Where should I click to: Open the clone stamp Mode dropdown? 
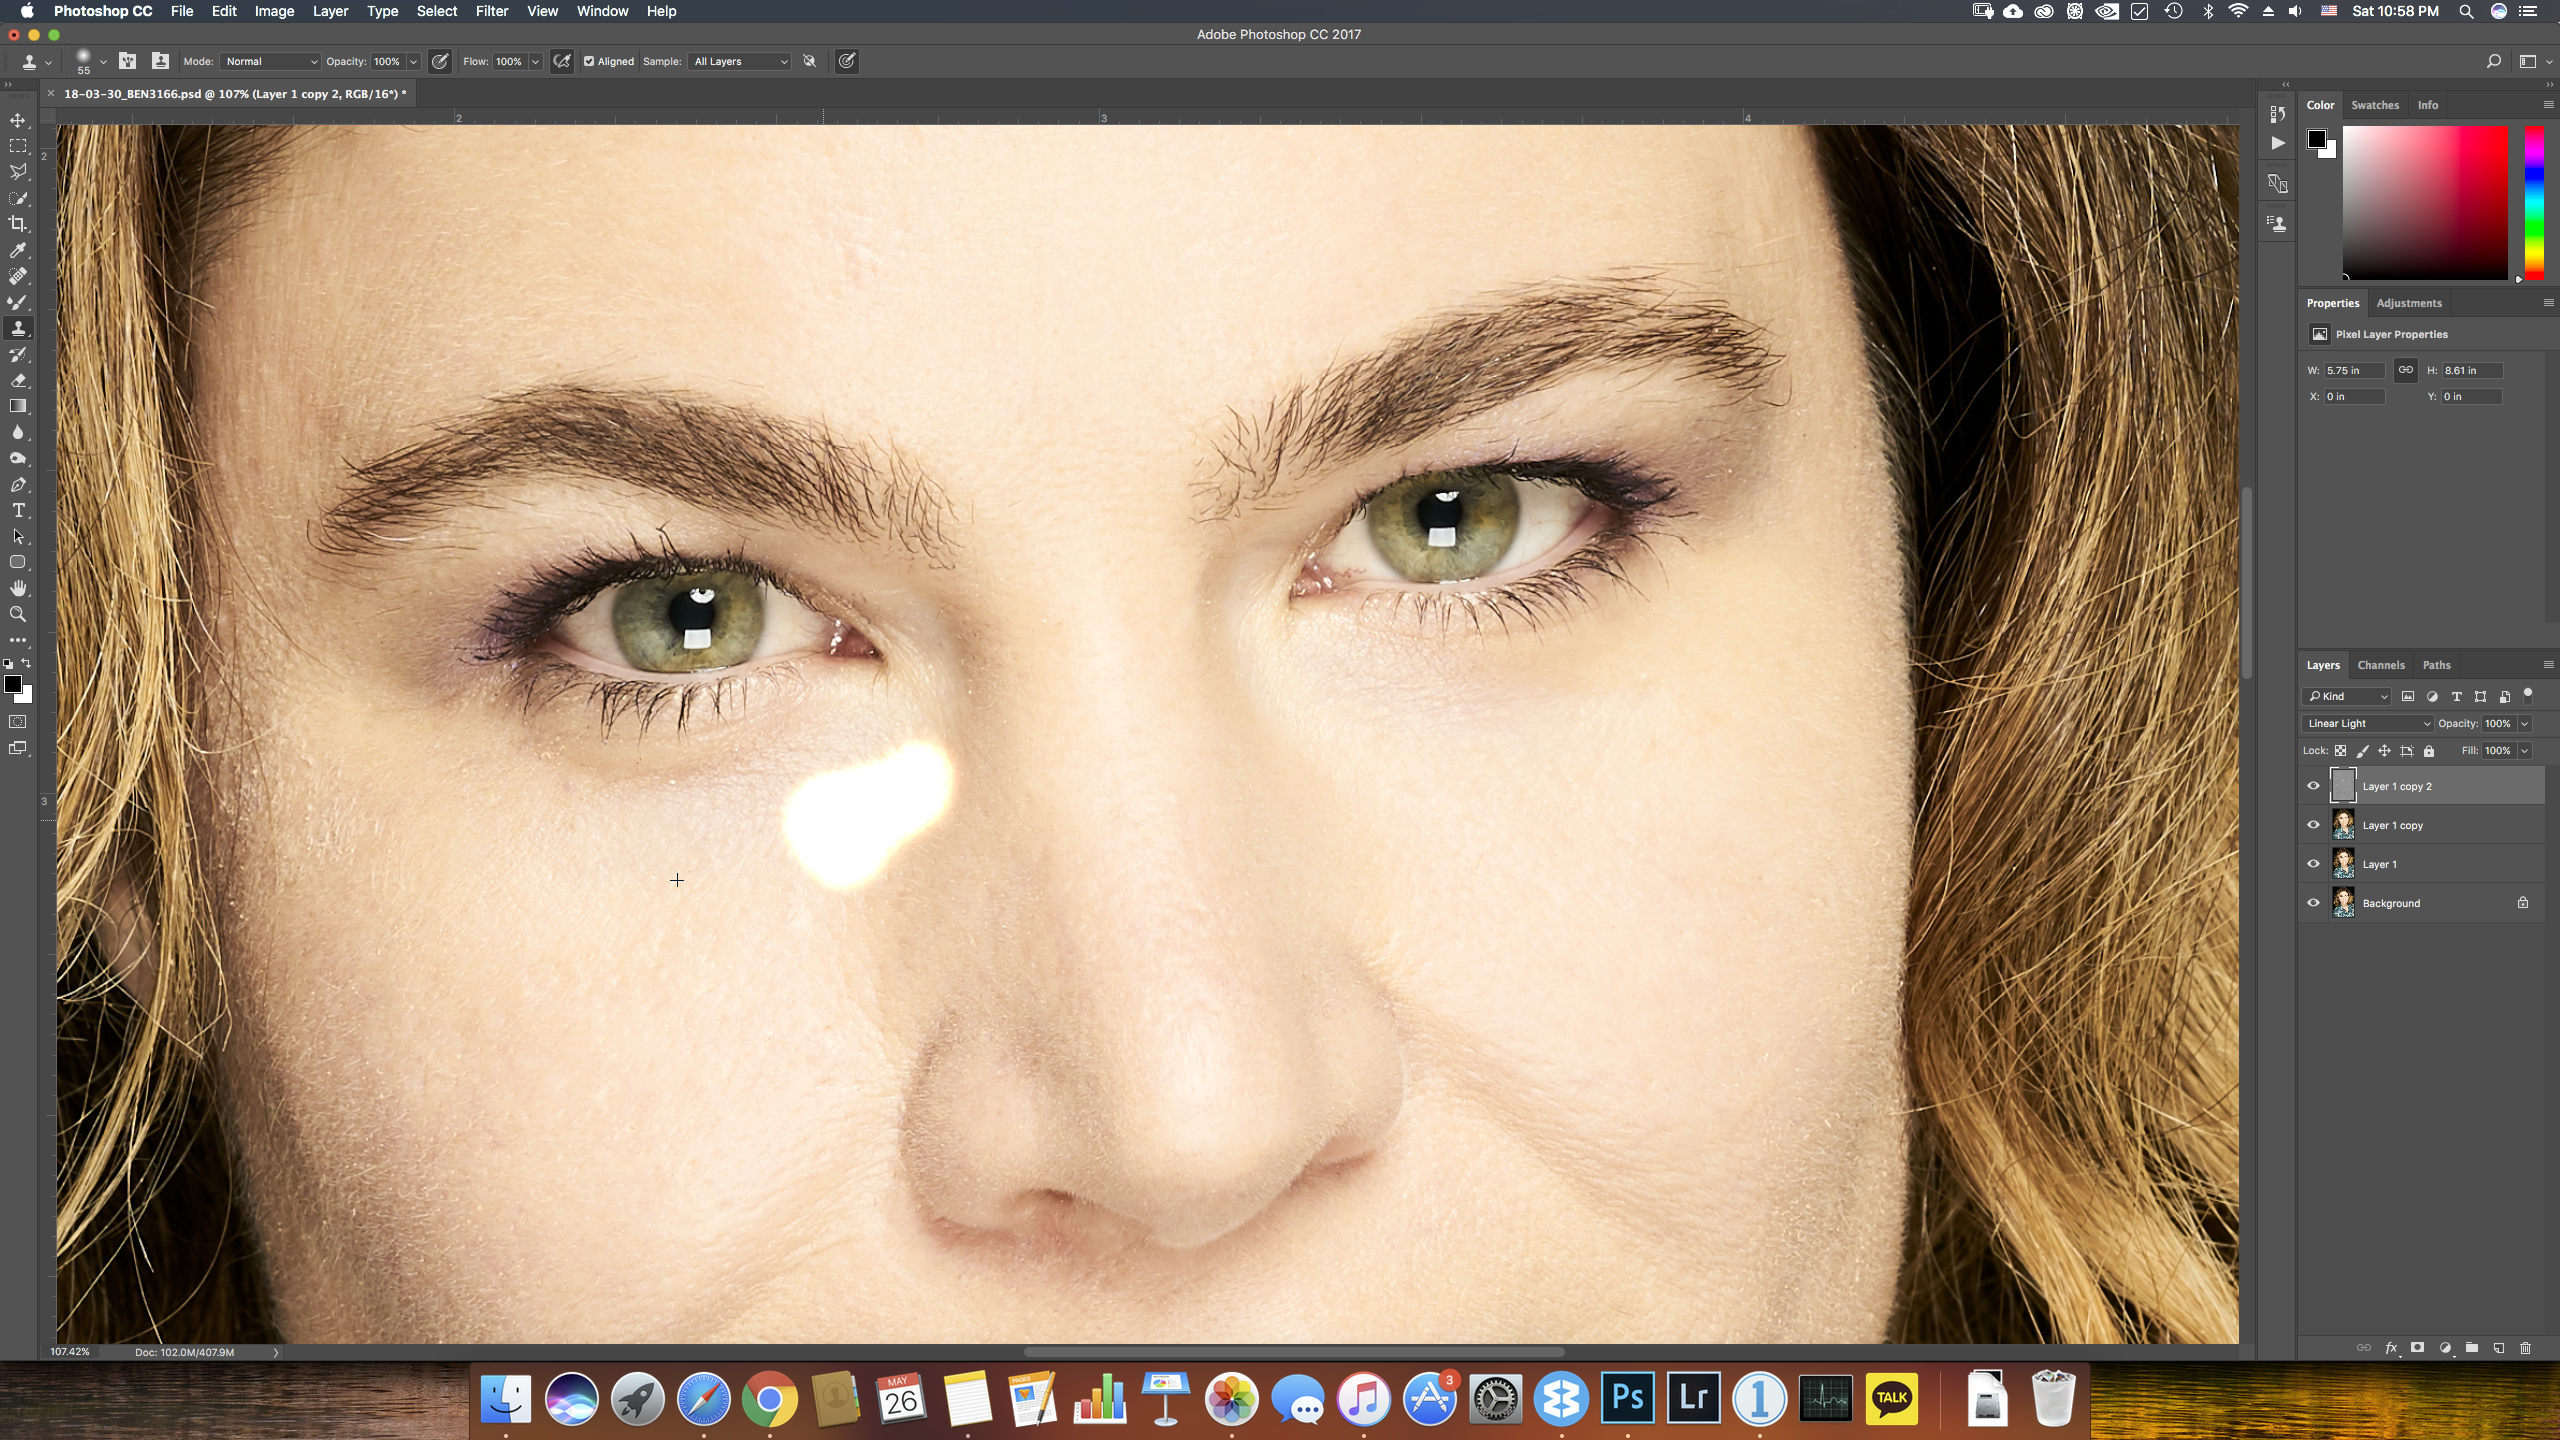[x=270, y=61]
